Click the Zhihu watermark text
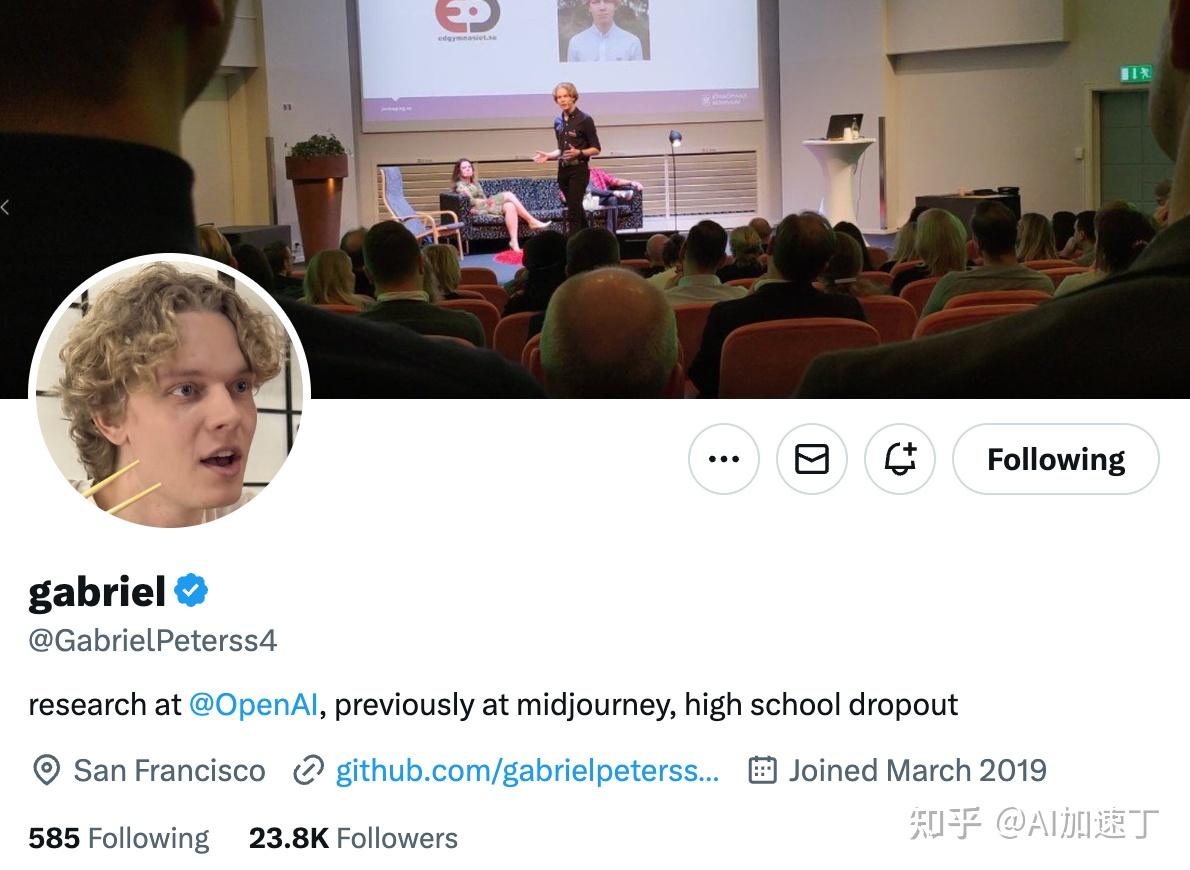 [1034, 824]
